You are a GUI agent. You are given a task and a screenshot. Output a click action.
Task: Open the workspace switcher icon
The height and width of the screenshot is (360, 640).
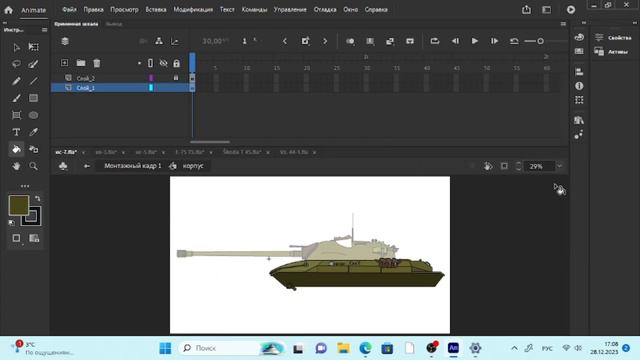547,9
